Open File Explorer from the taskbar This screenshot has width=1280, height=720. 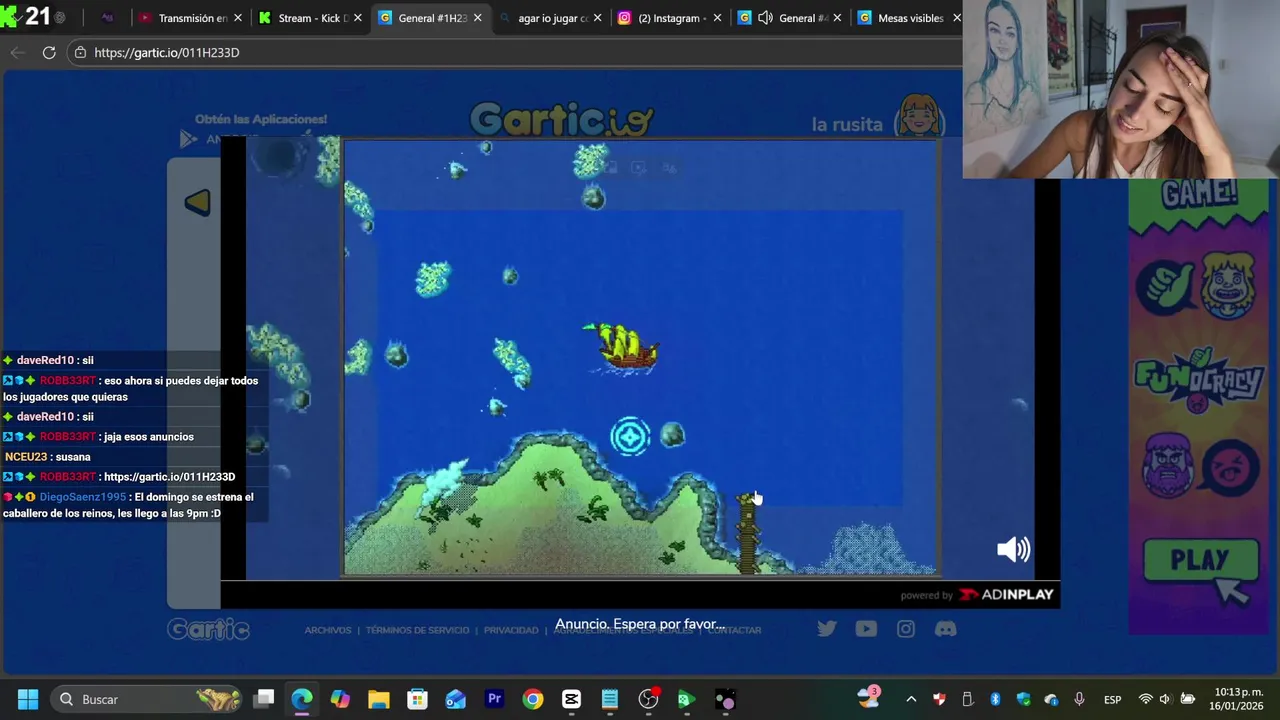(x=379, y=699)
